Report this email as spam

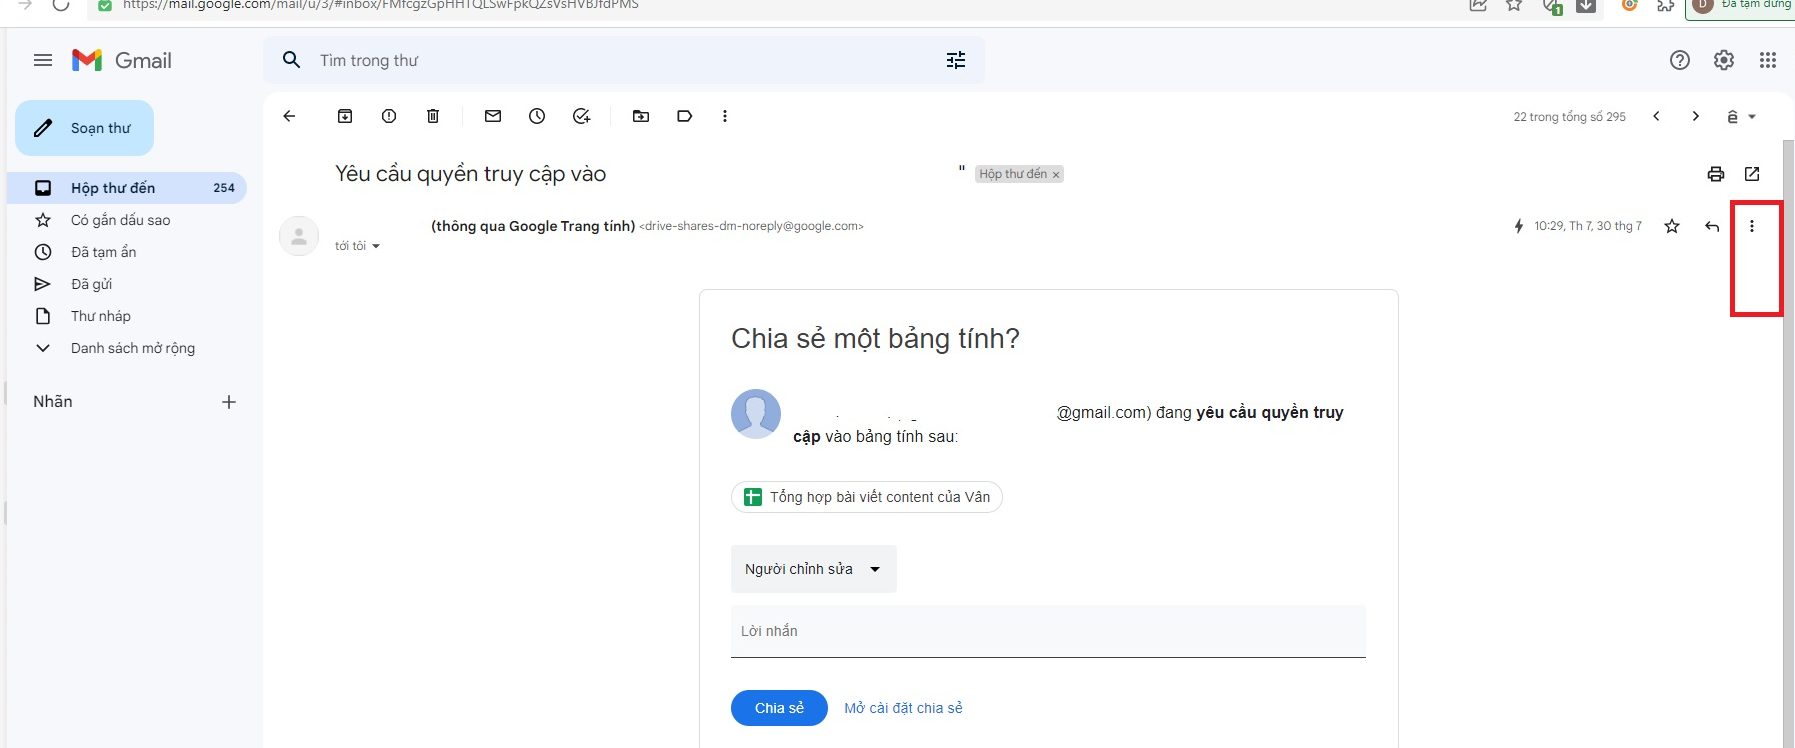[x=389, y=116]
